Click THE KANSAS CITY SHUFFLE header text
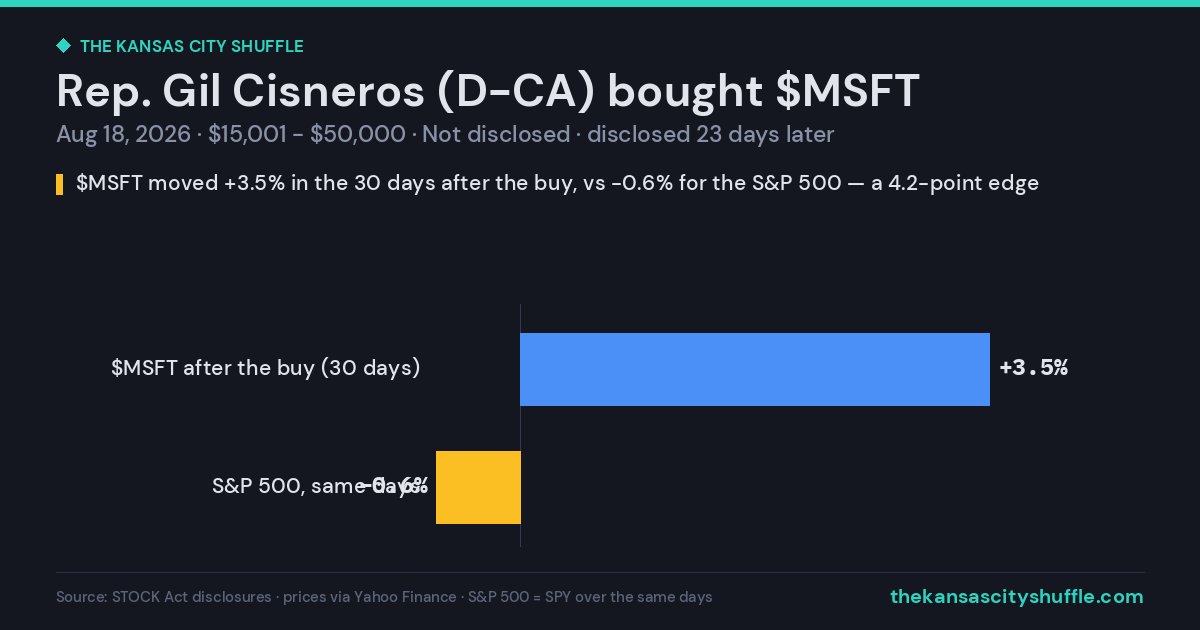Image resolution: width=1200 pixels, height=630 pixels. click(x=191, y=46)
